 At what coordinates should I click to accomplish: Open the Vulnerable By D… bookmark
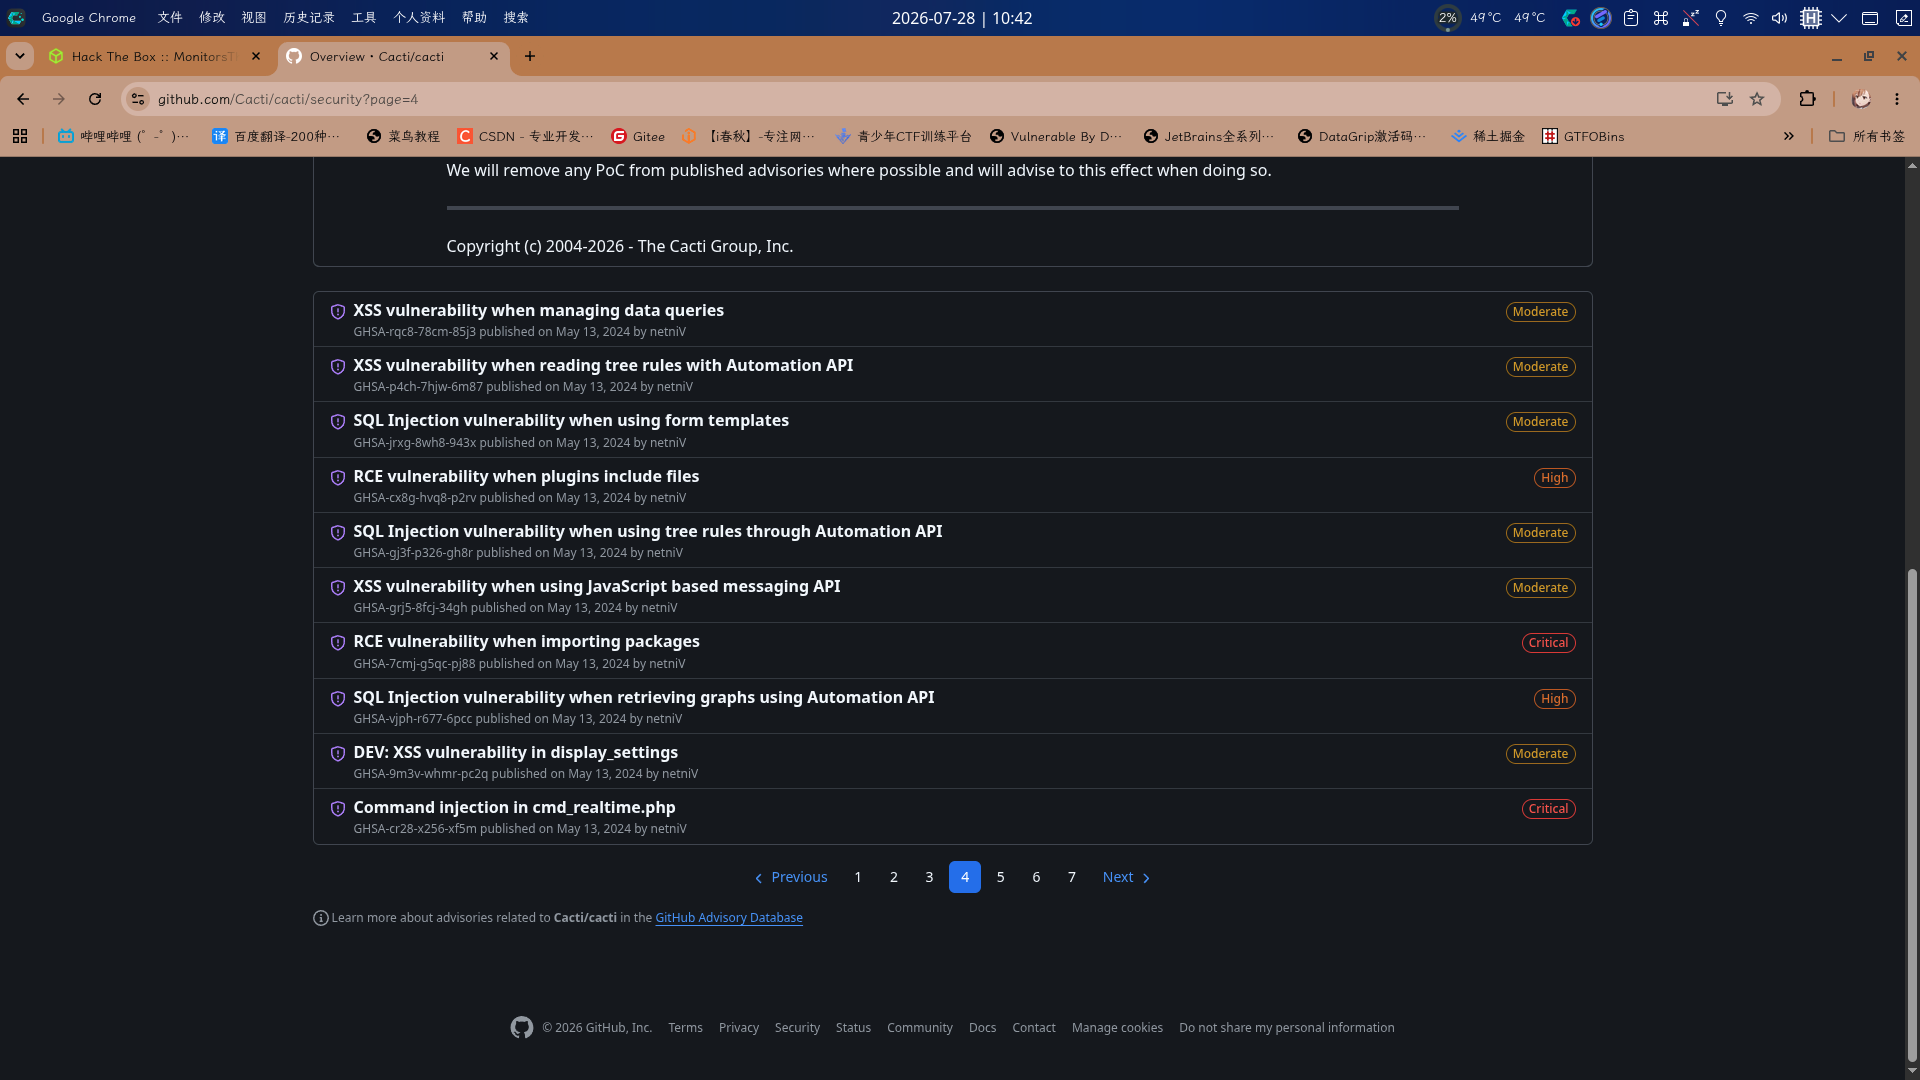tap(1056, 136)
